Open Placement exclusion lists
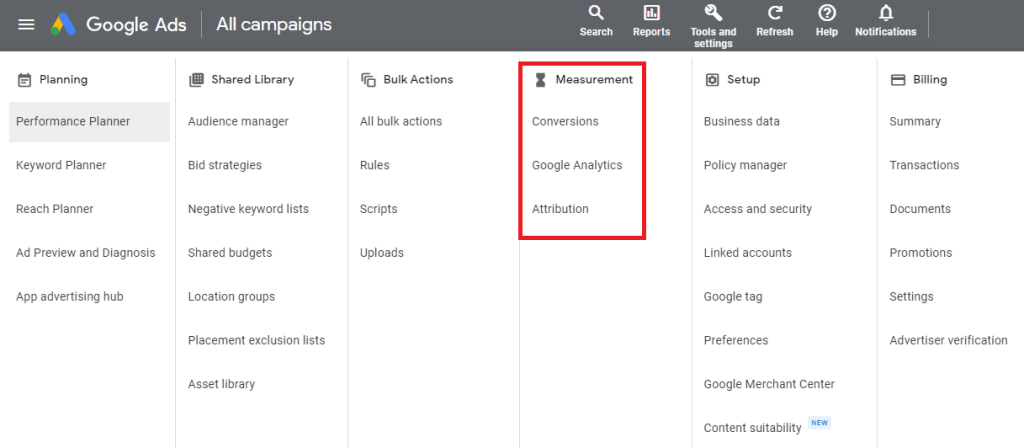Image resolution: width=1024 pixels, height=448 pixels. [257, 340]
